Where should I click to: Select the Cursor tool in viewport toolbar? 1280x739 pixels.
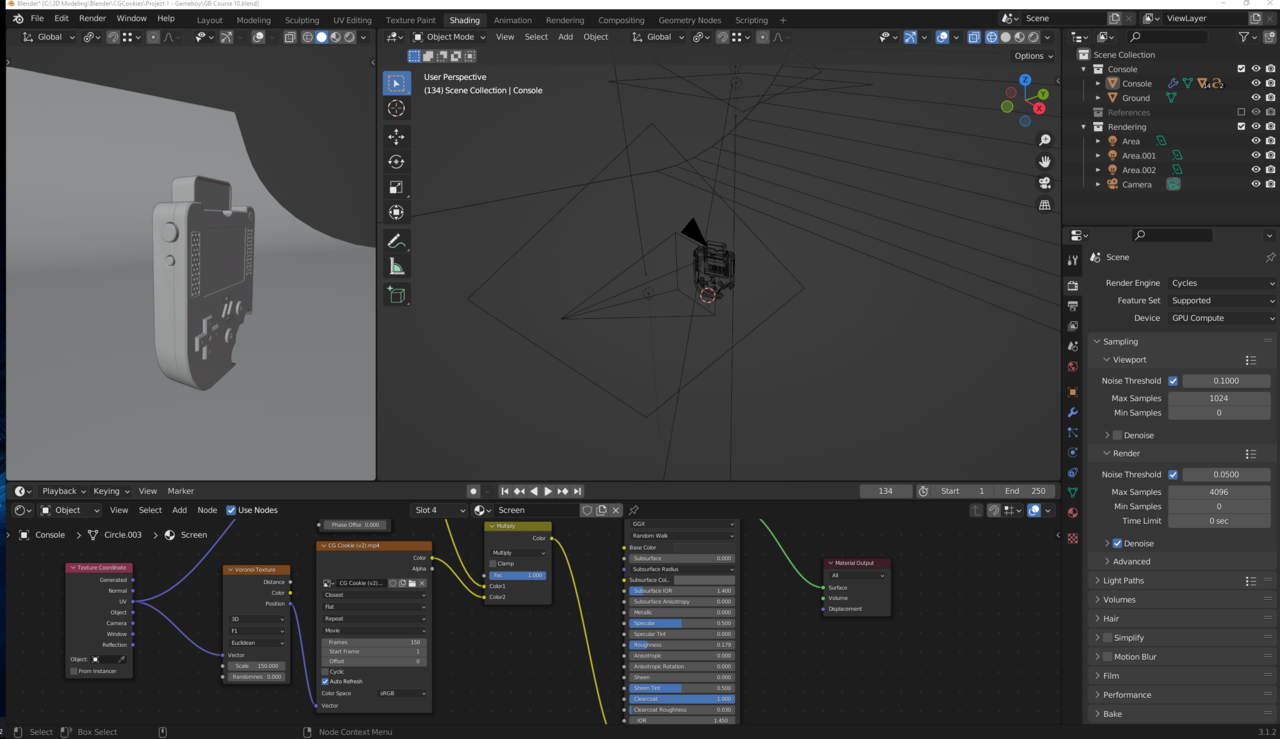point(397,109)
